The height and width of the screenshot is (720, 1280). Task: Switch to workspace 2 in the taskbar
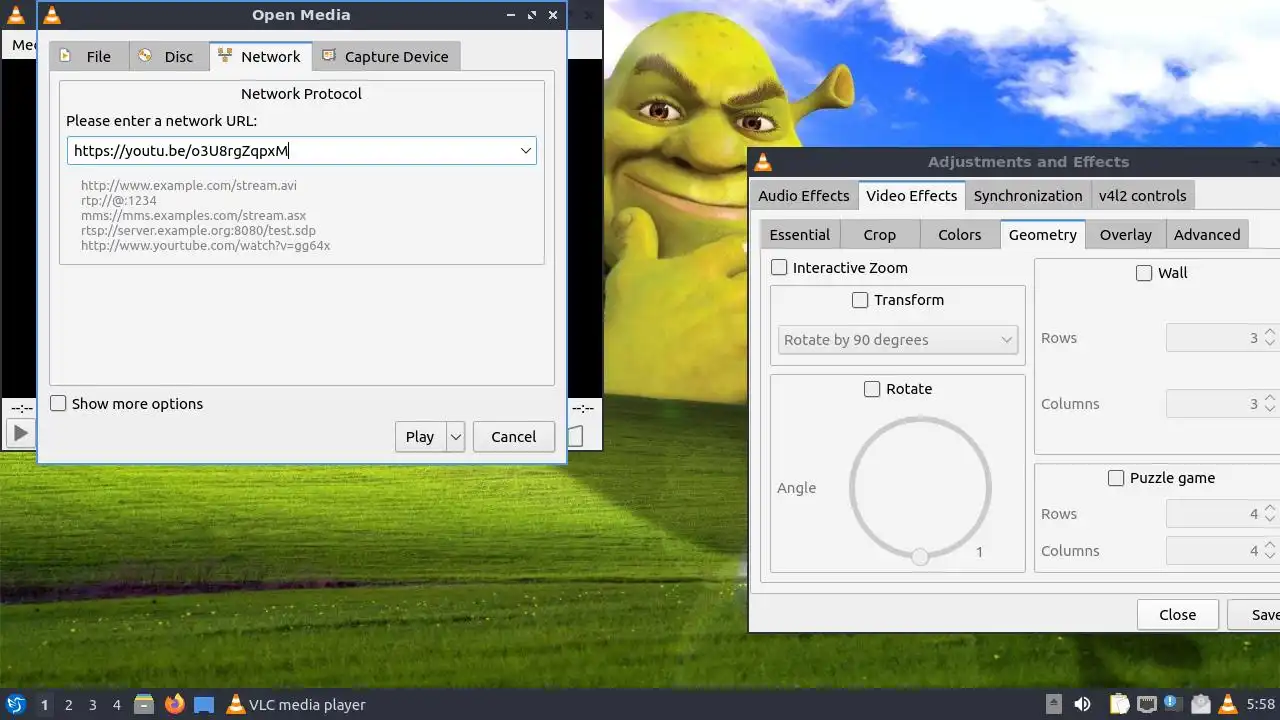(x=68, y=705)
